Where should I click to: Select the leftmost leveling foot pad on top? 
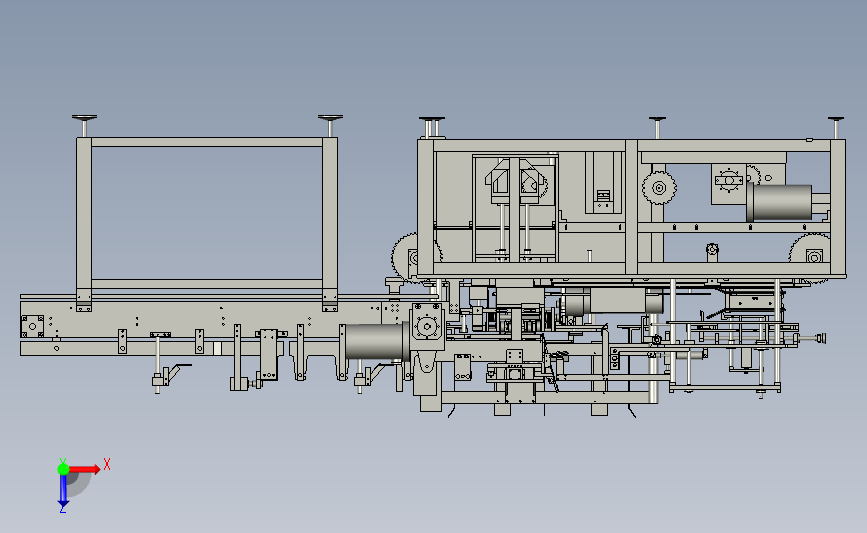tap(85, 118)
